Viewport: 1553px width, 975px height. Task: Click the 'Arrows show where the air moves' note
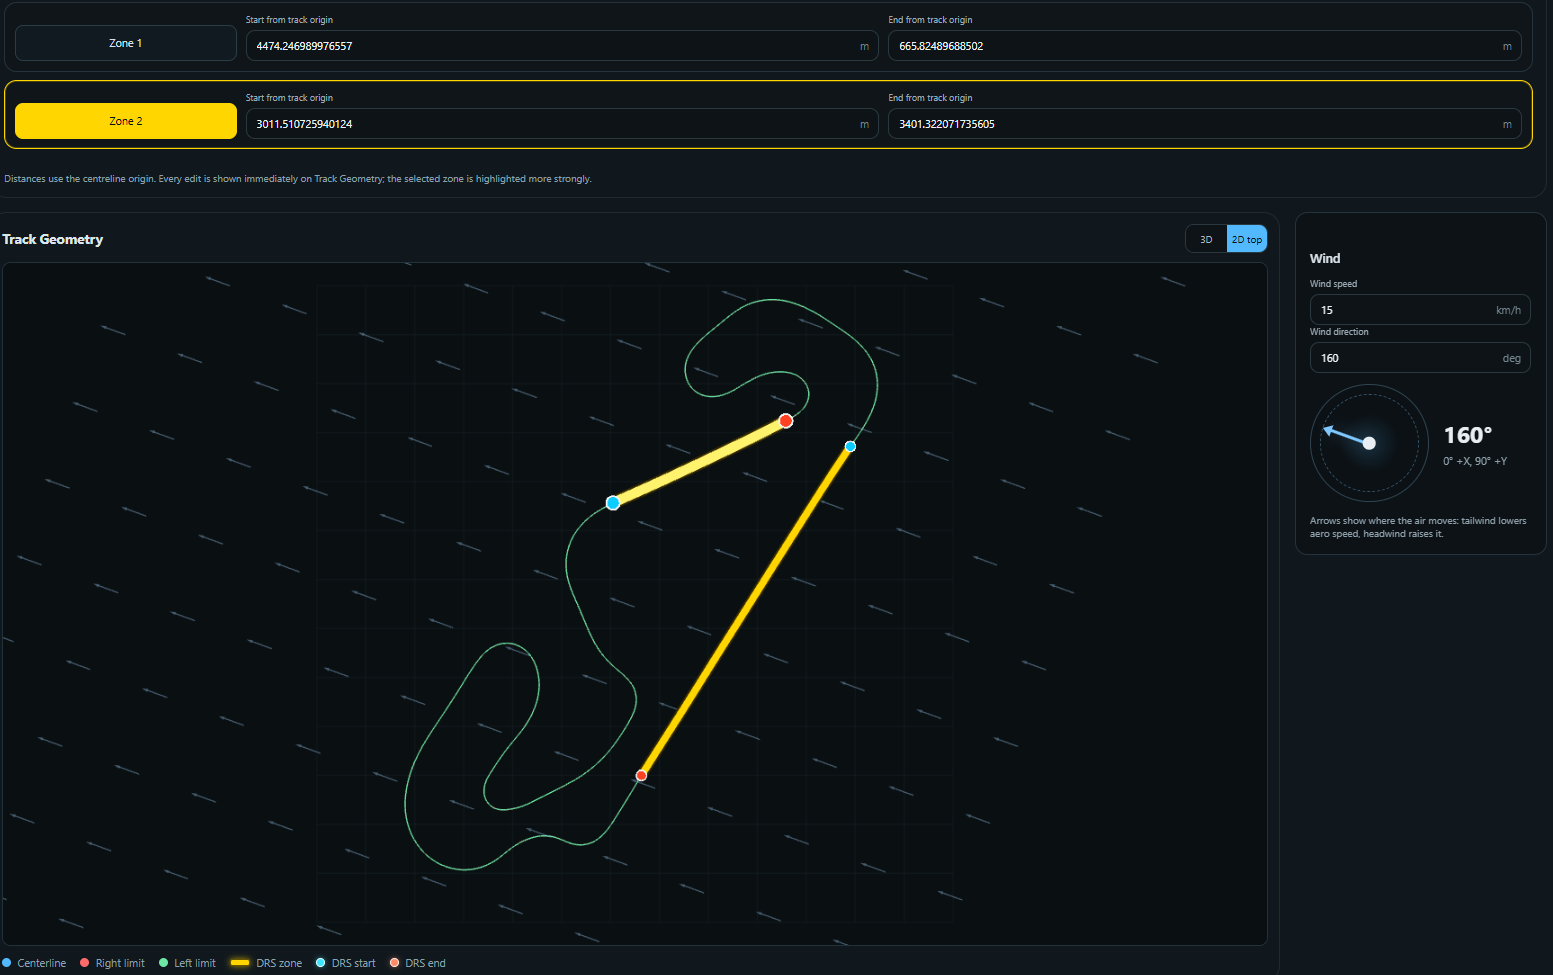[1418, 527]
